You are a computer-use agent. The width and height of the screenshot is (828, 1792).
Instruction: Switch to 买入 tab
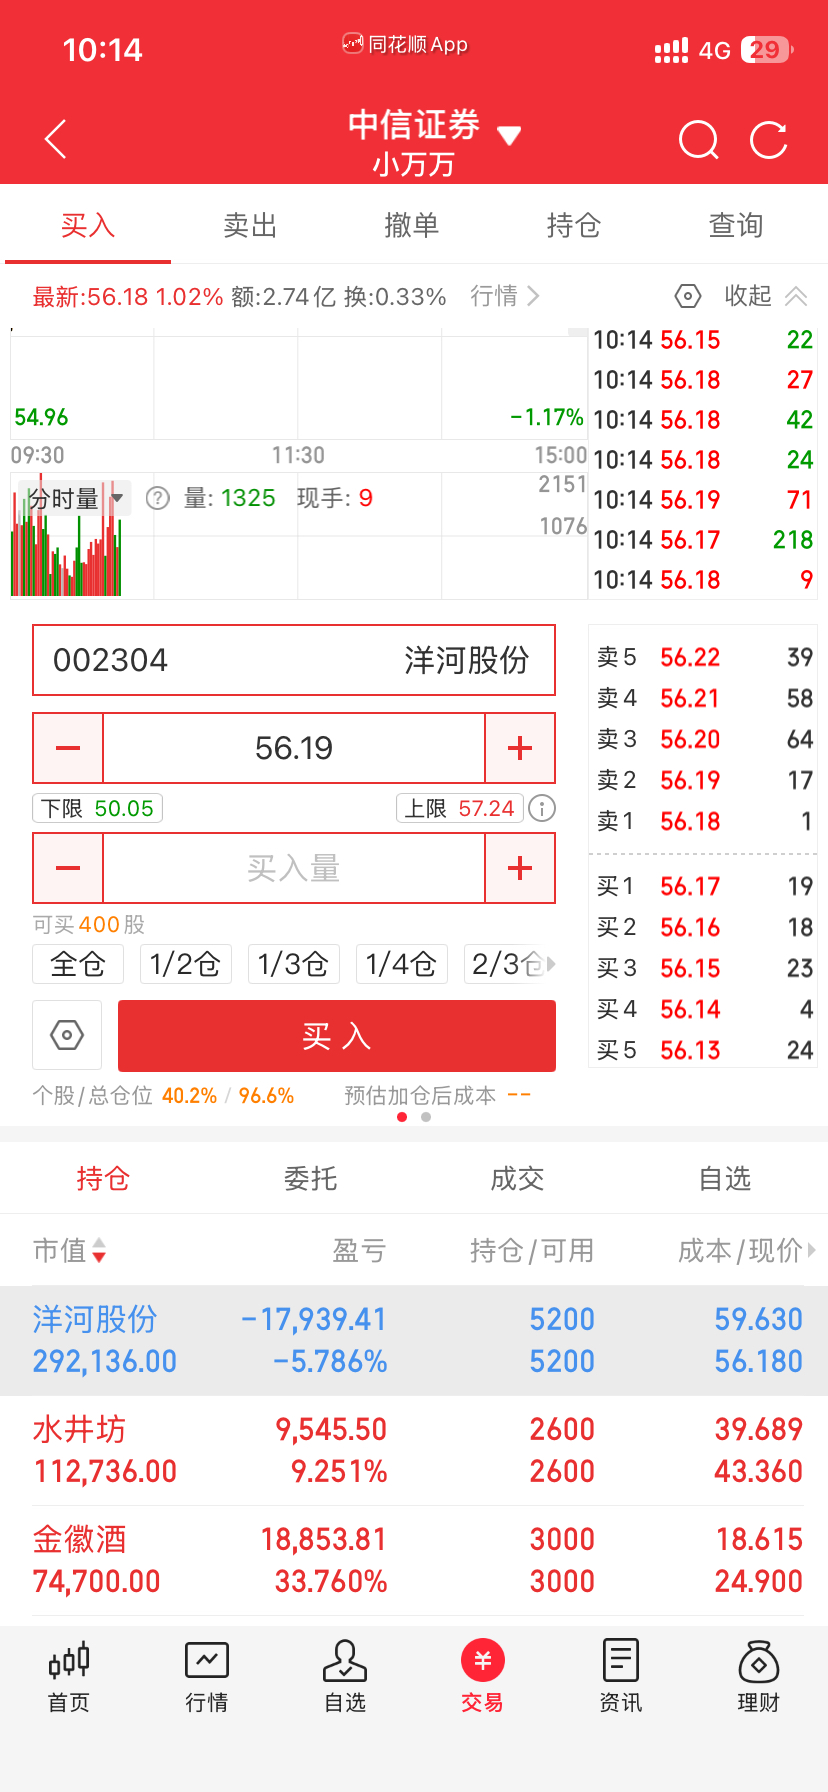(x=88, y=225)
